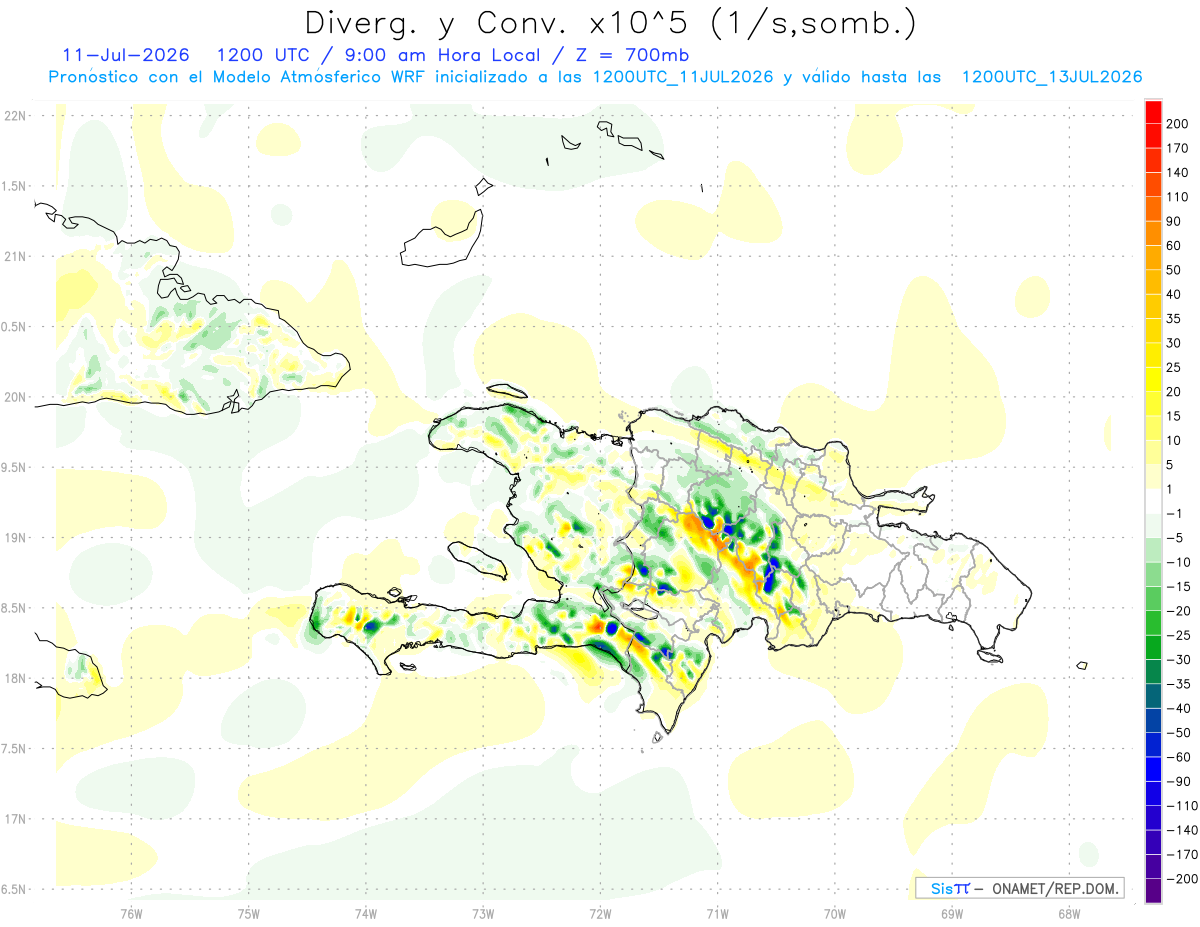1200x927 pixels.
Task: Click the '-40' colorbar label
Action: point(1178,708)
